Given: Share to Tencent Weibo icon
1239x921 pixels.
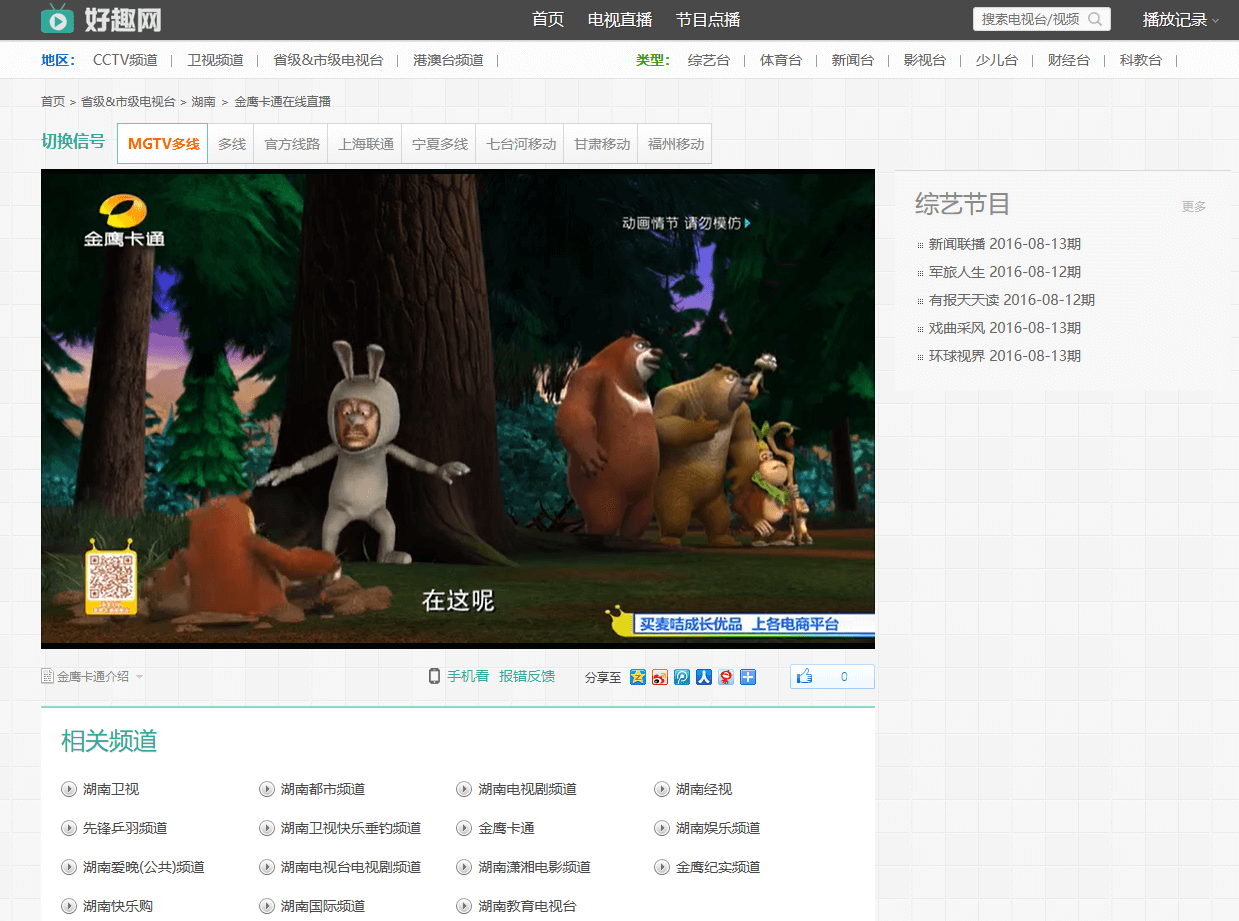Looking at the screenshot, I should [x=681, y=677].
